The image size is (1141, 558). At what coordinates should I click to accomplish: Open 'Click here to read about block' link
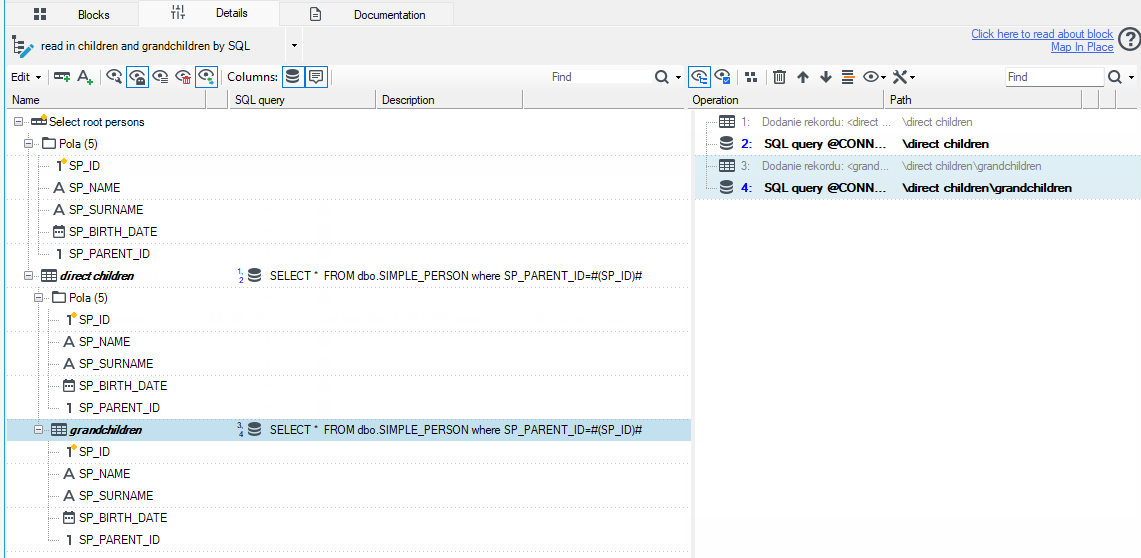(1042, 34)
